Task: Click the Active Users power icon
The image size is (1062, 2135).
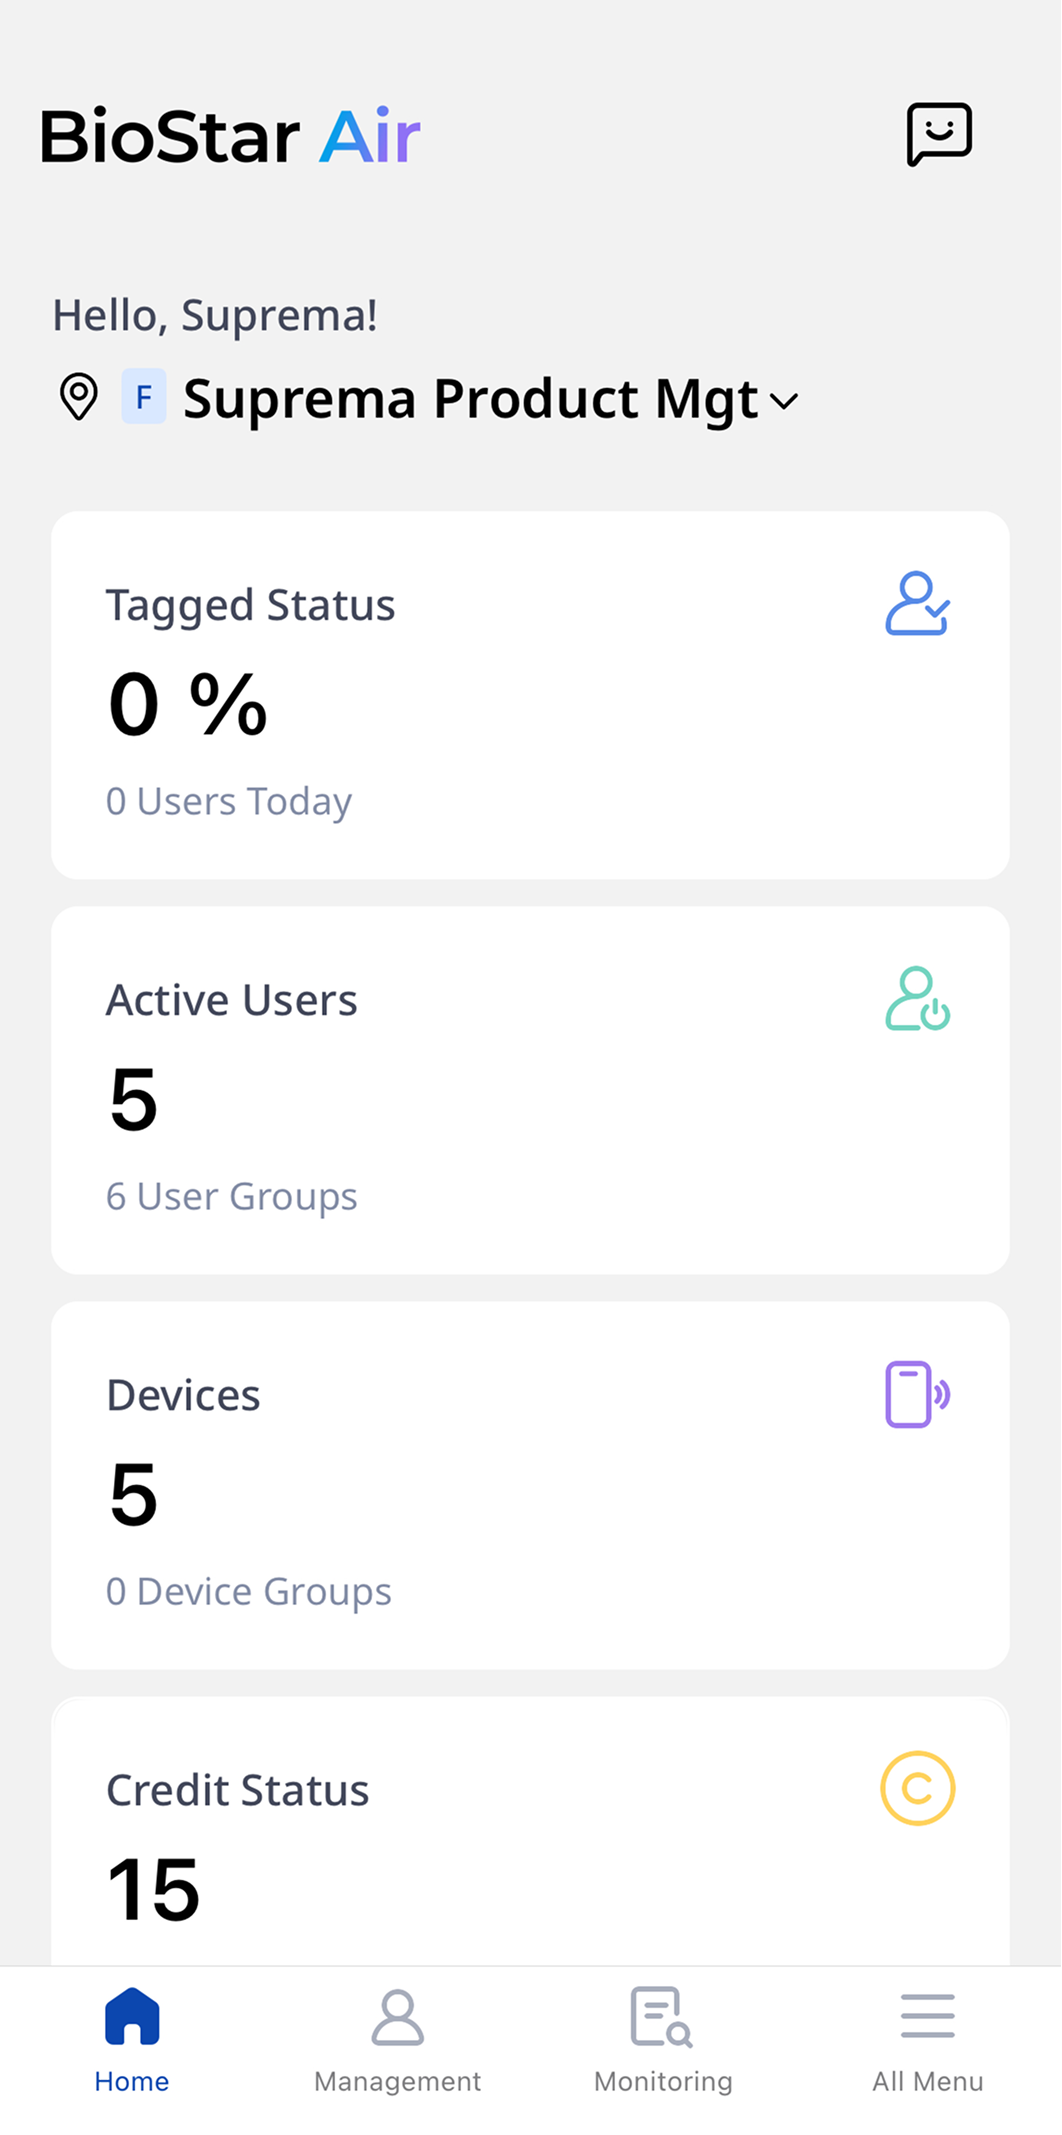Action: [x=917, y=999]
